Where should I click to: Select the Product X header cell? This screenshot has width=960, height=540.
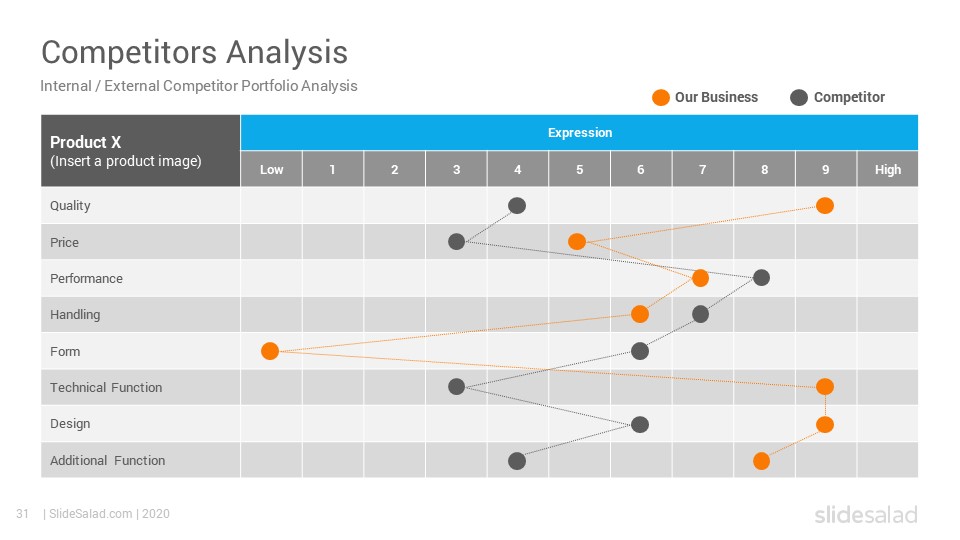coord(140,151)
